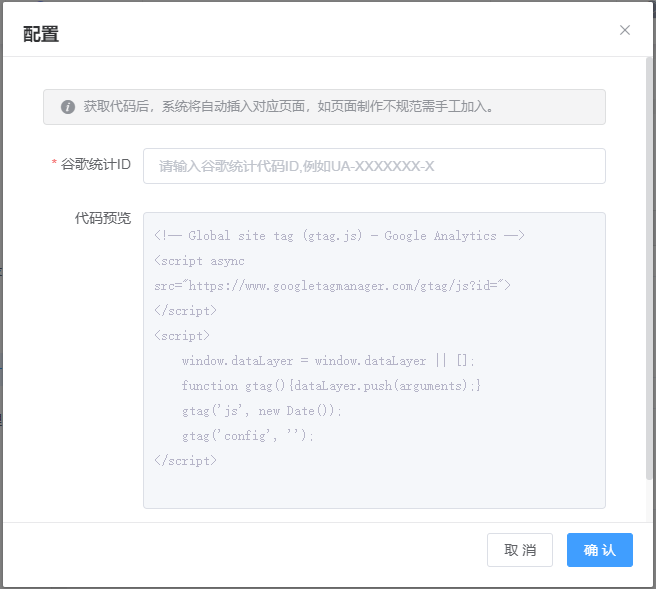Click the Global site tag comment line
The image size is (656, 589).
[x=339, y=236]
